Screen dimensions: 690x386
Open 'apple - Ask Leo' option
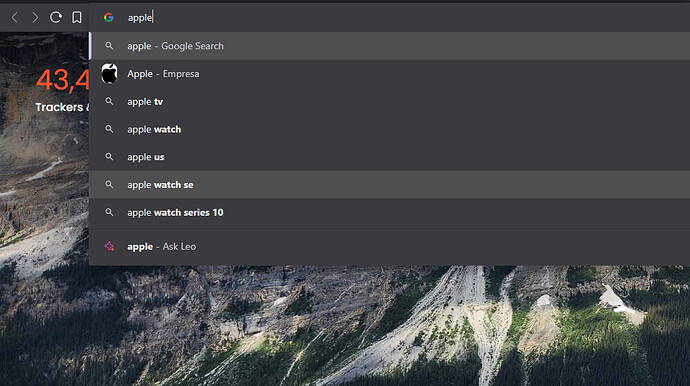pyautogui.click(x=389, y=246)
